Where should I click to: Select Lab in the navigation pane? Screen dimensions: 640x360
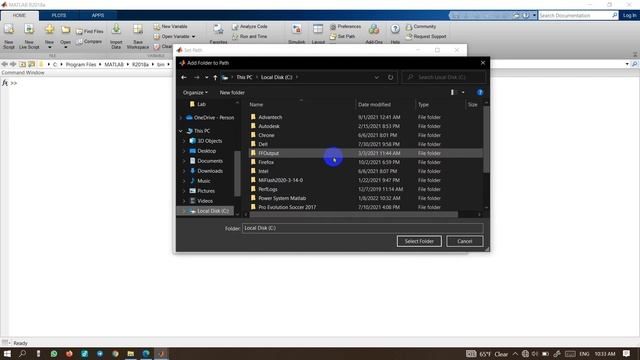click(201, 104)
